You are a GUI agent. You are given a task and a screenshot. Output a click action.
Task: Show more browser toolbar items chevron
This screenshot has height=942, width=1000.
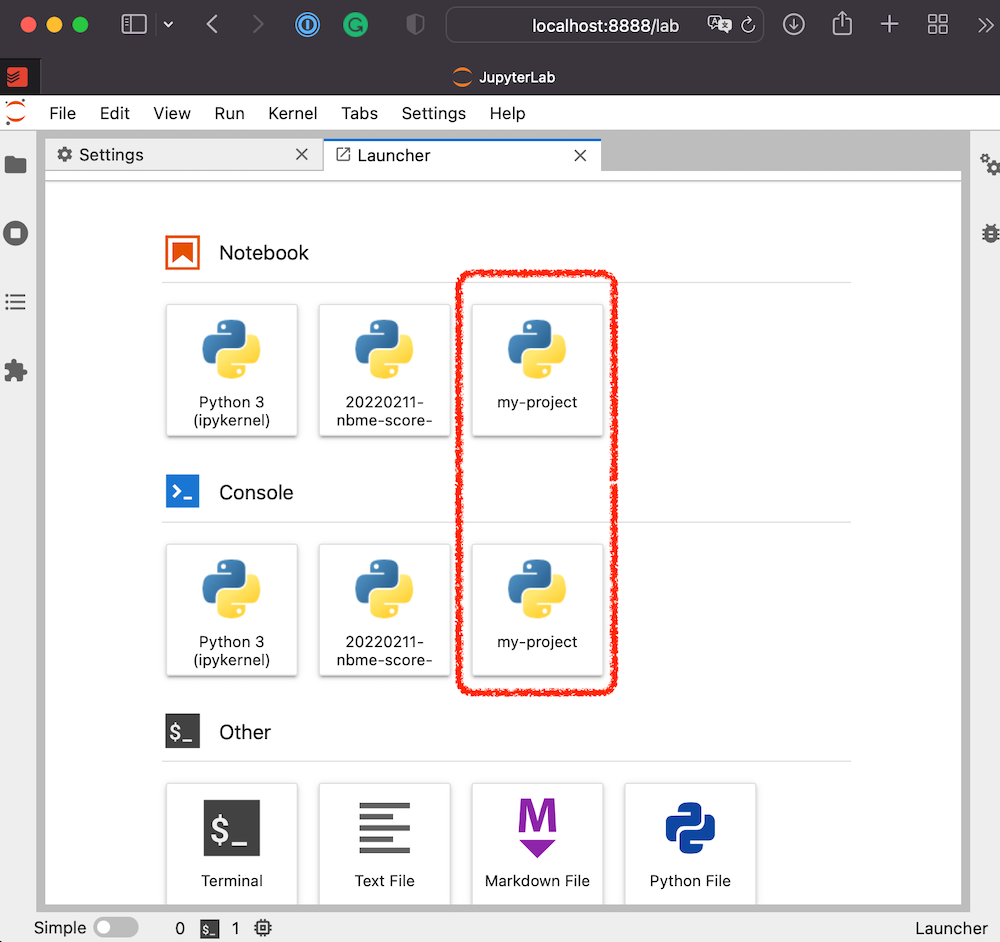[985, 25]
